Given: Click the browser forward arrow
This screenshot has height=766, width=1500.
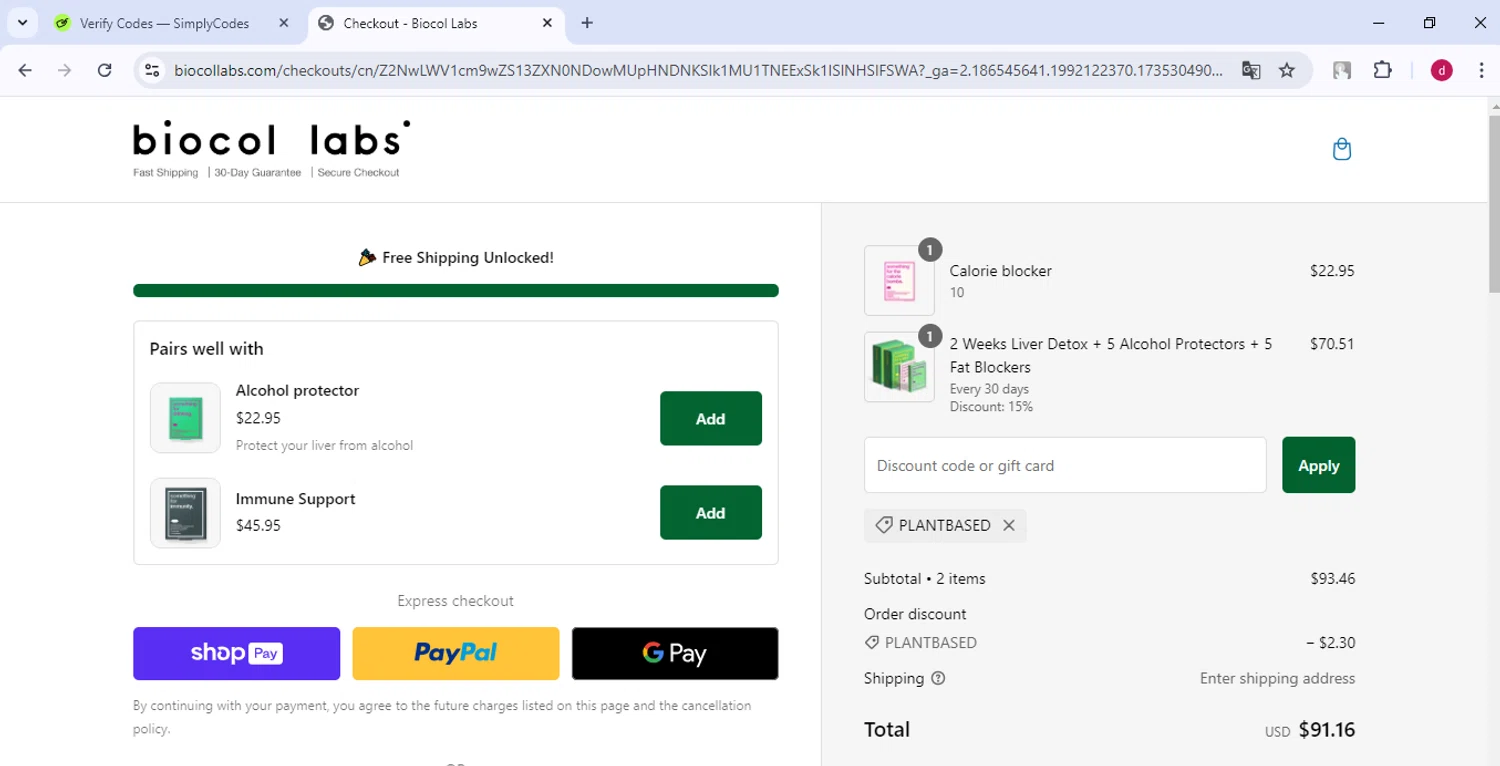Looking at the screenshot, I should click(x=65, y=70).
